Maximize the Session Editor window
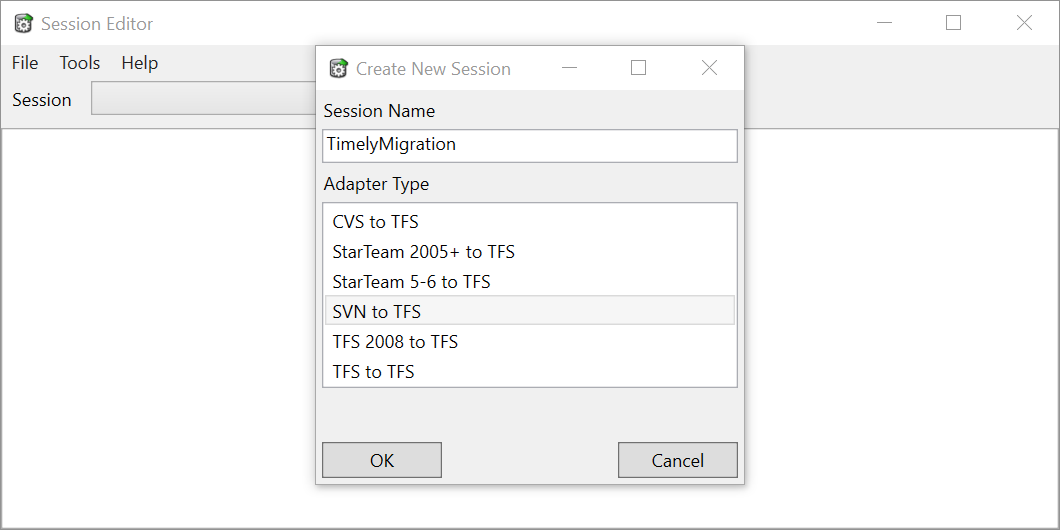 point(953,23)
